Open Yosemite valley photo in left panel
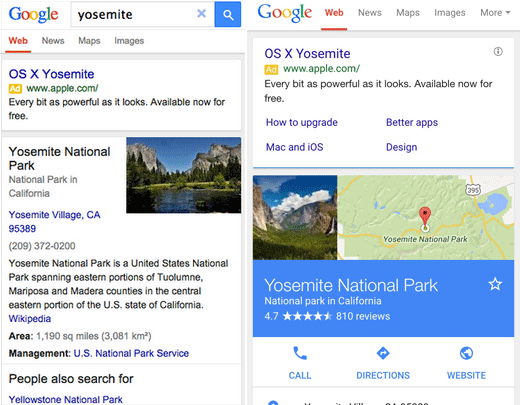 [x=184, y=175]
